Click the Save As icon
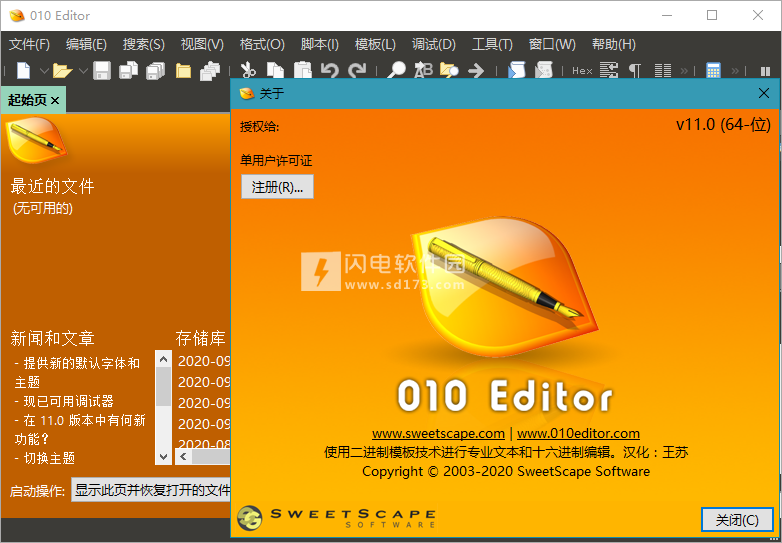Image resolution: width=782 pixels, height=543 pixels. coord(129,71)
